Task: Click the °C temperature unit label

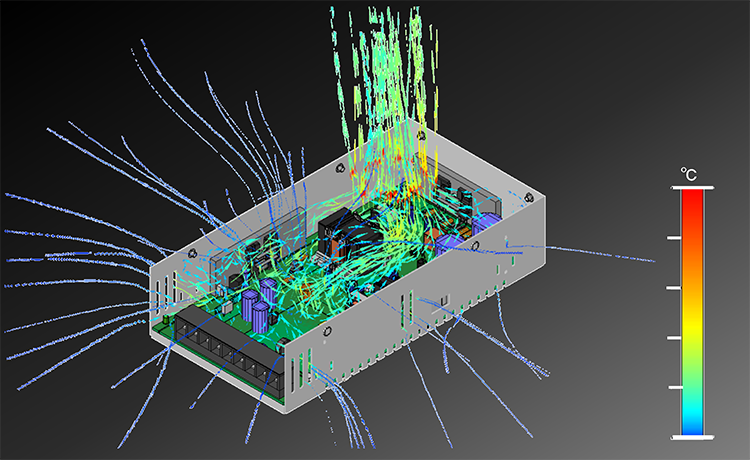Action: click(688, 174)
